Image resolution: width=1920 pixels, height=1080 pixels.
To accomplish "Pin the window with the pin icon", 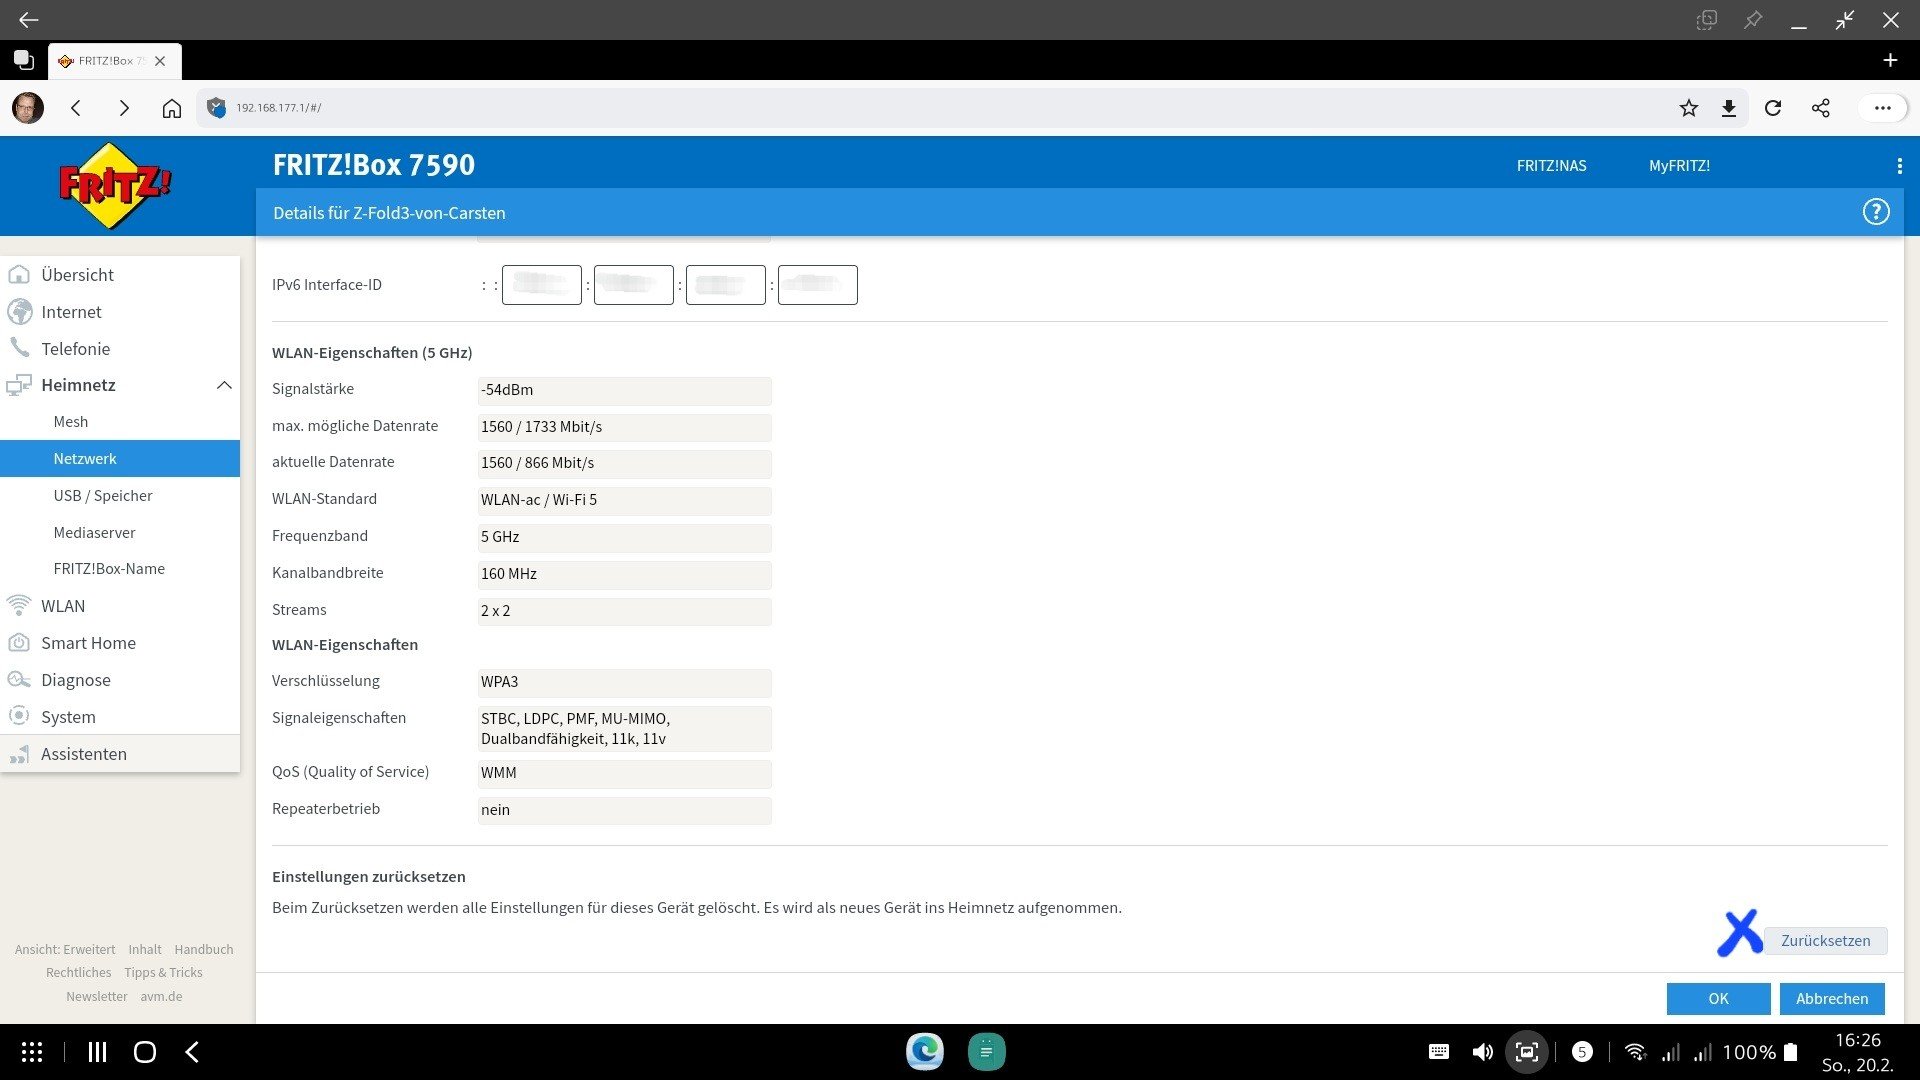I will pyautogui.click(x=1753, y=20).
